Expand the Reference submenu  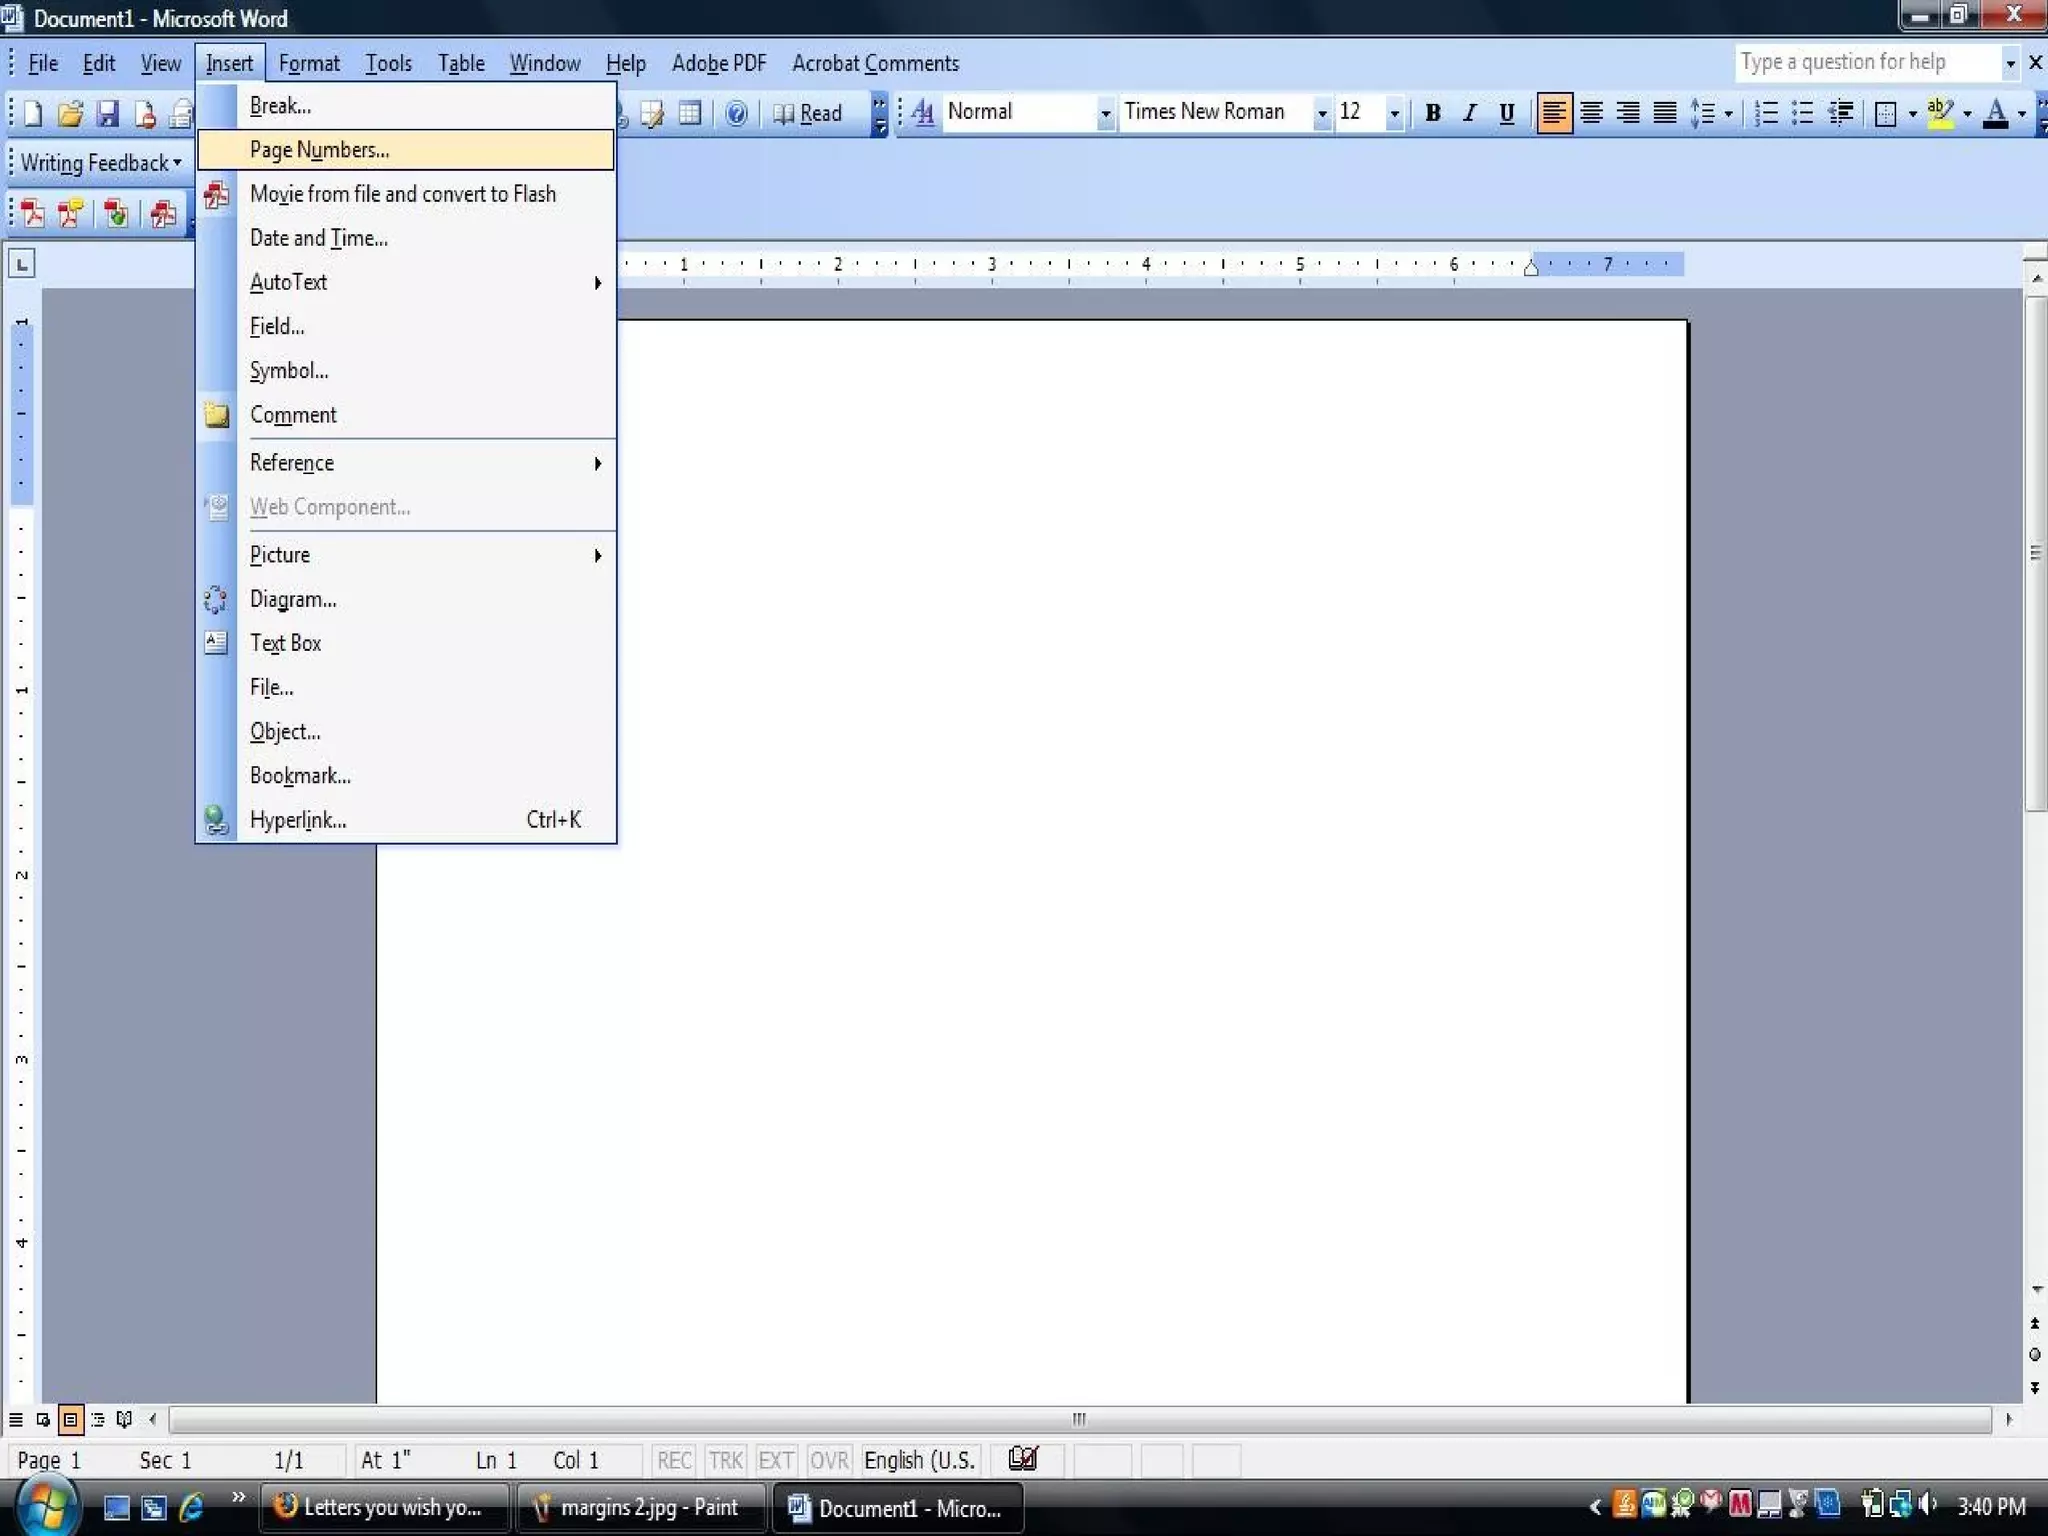pos(406,463)
